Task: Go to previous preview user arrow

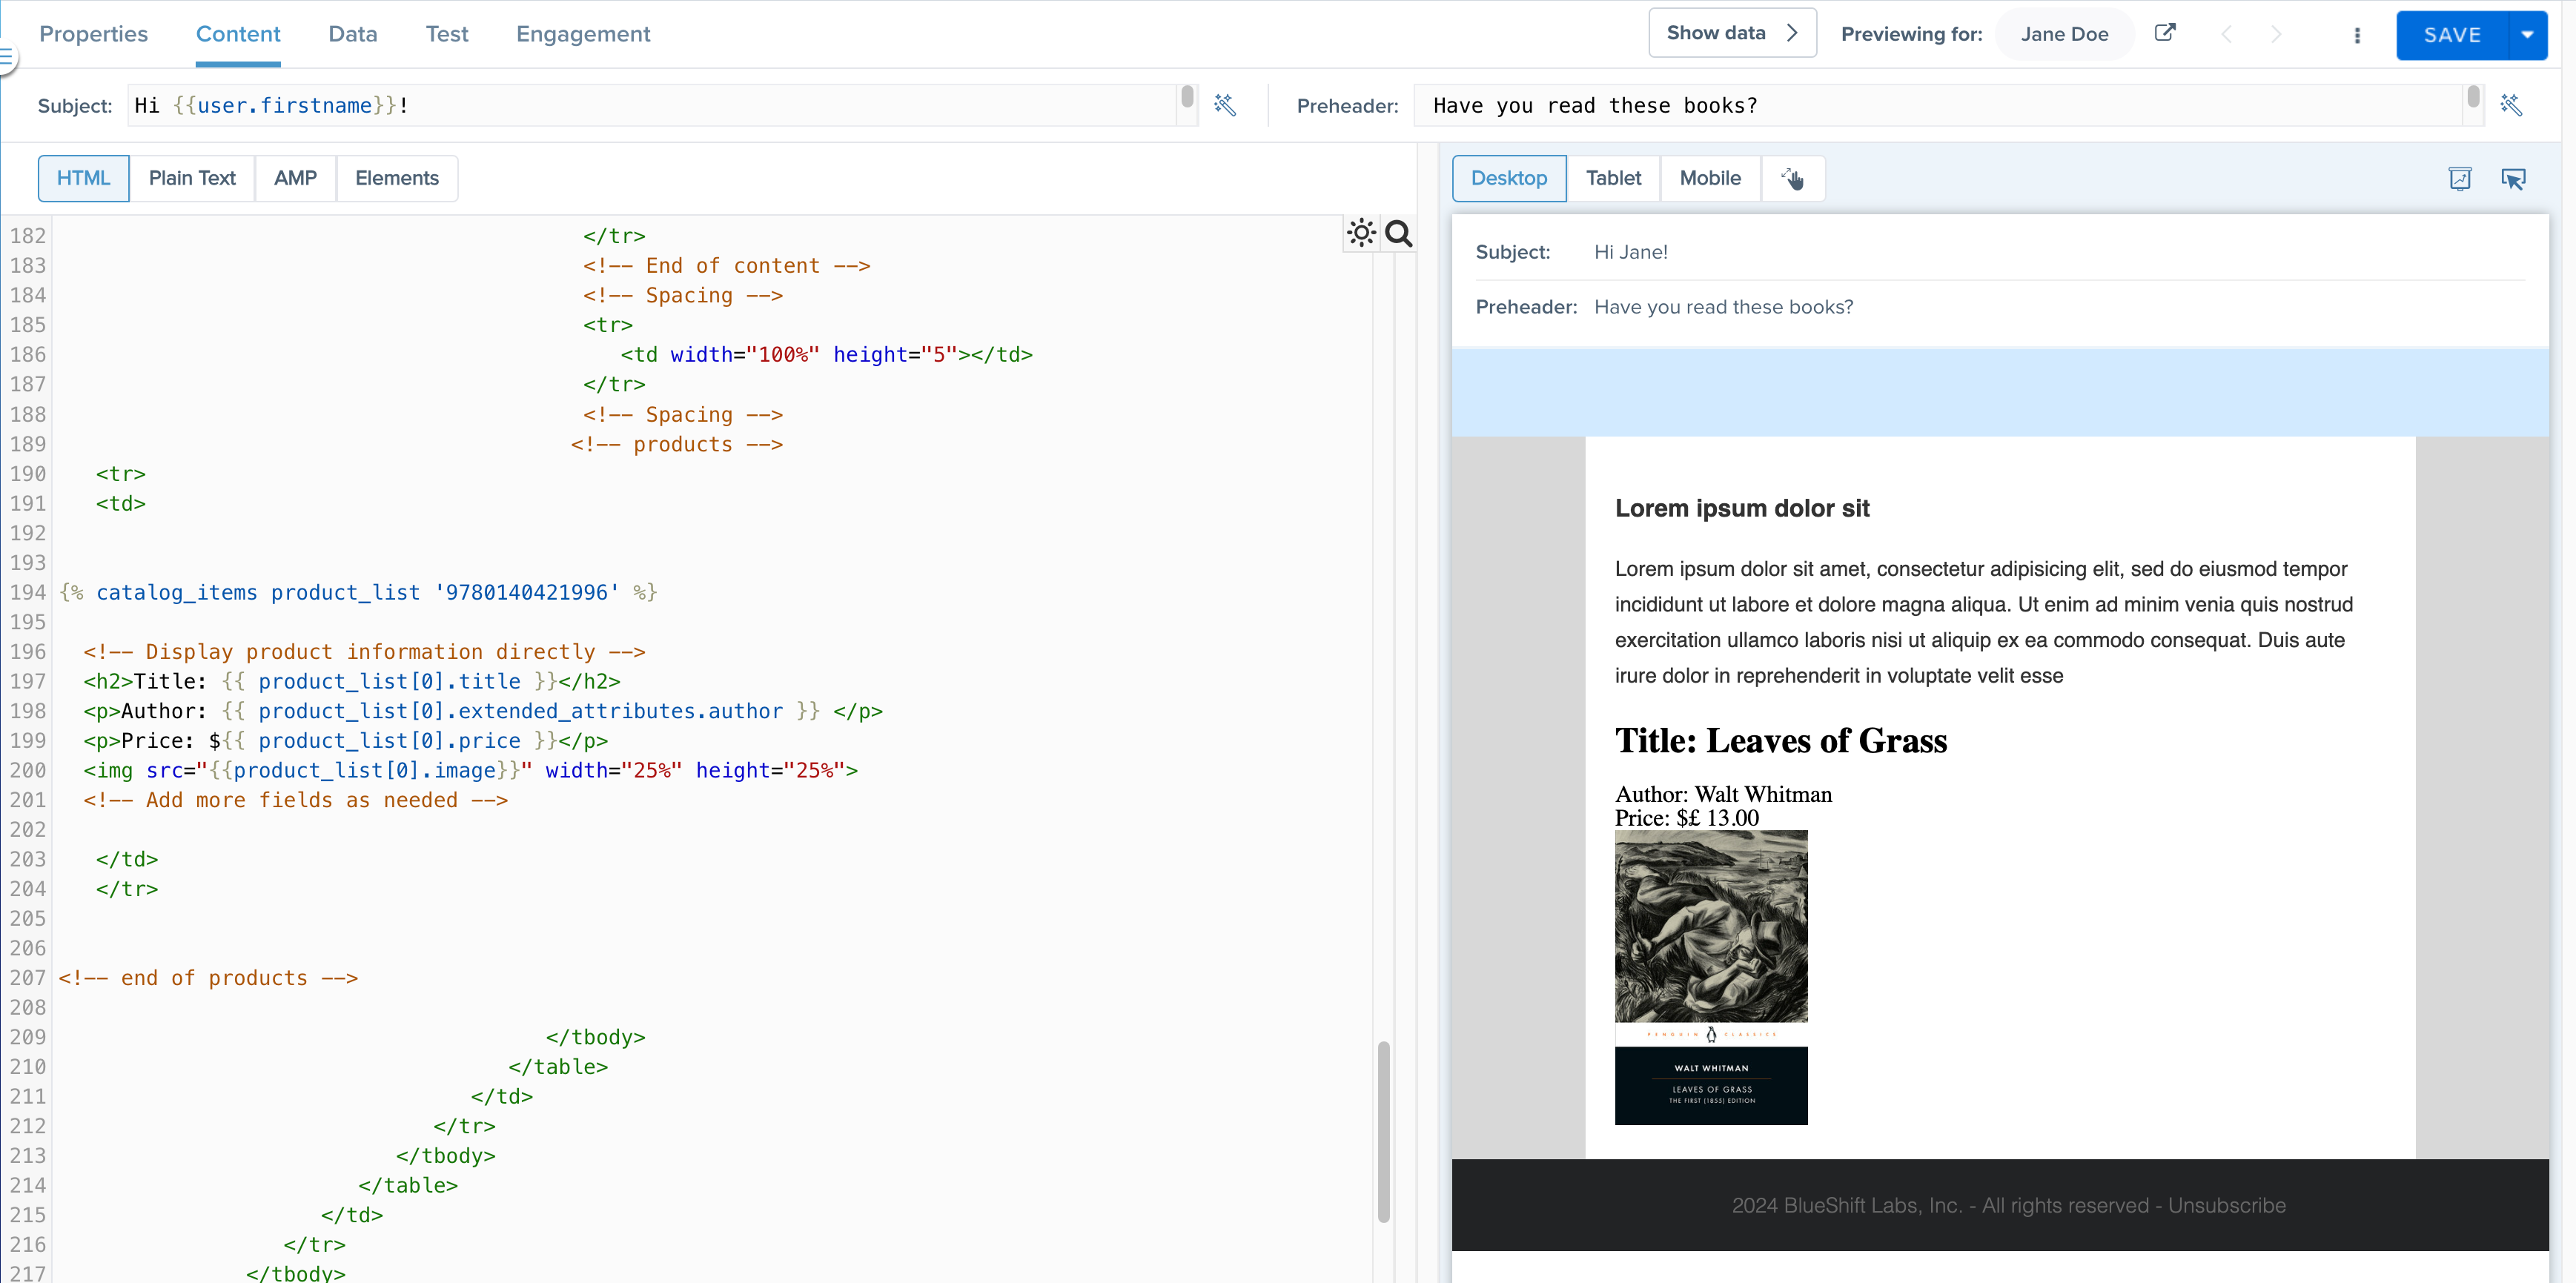Action: (2226, 34)
